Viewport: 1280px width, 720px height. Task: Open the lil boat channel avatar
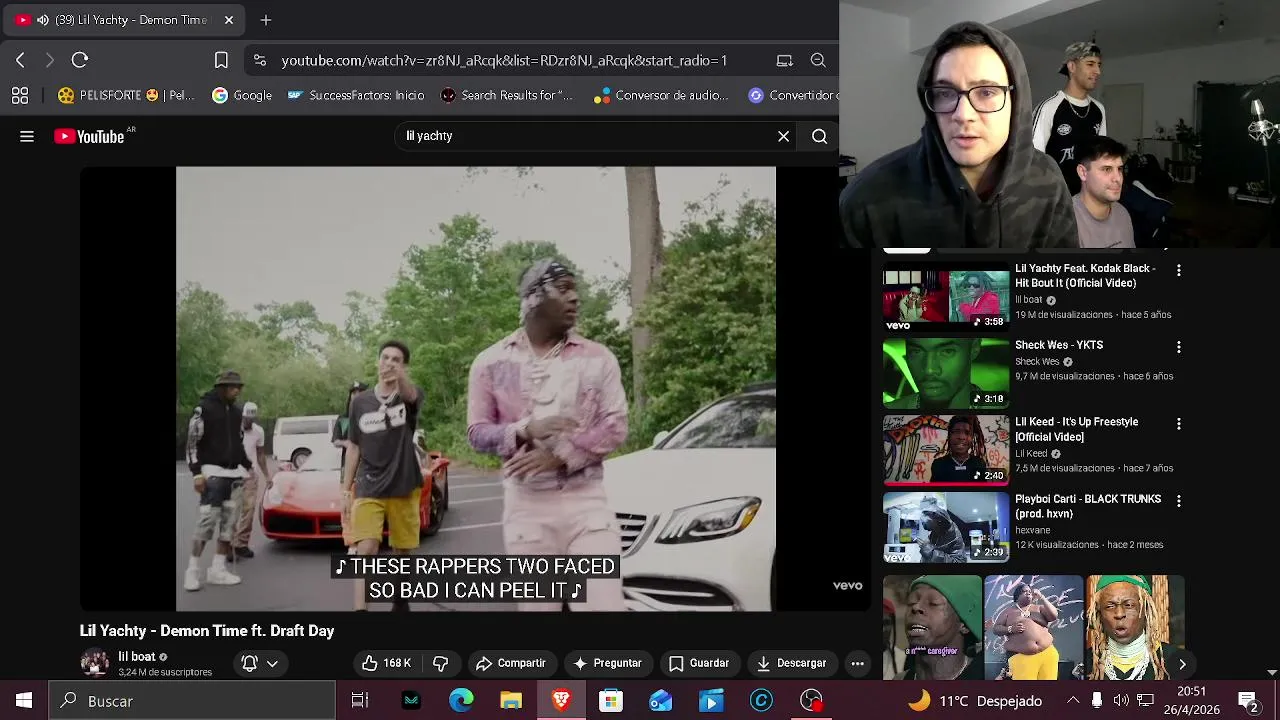(95, 663)
